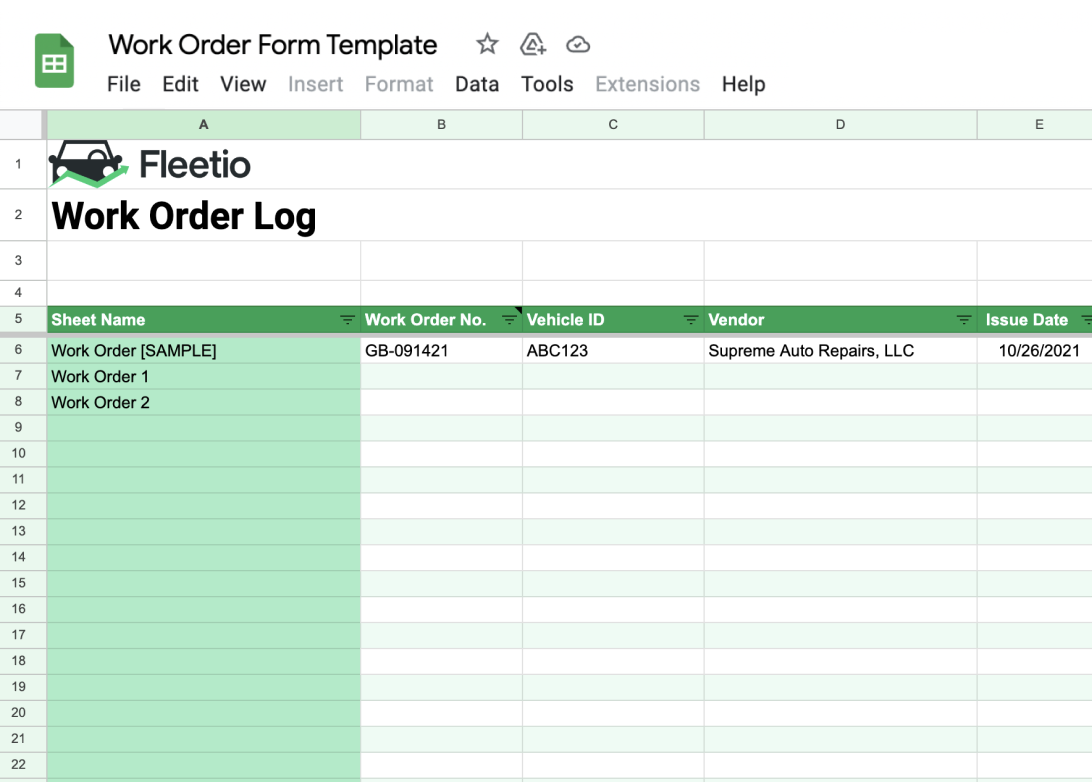The image size is (1092, 782).
Task: Select column A header
Action: tap(203, 125)
